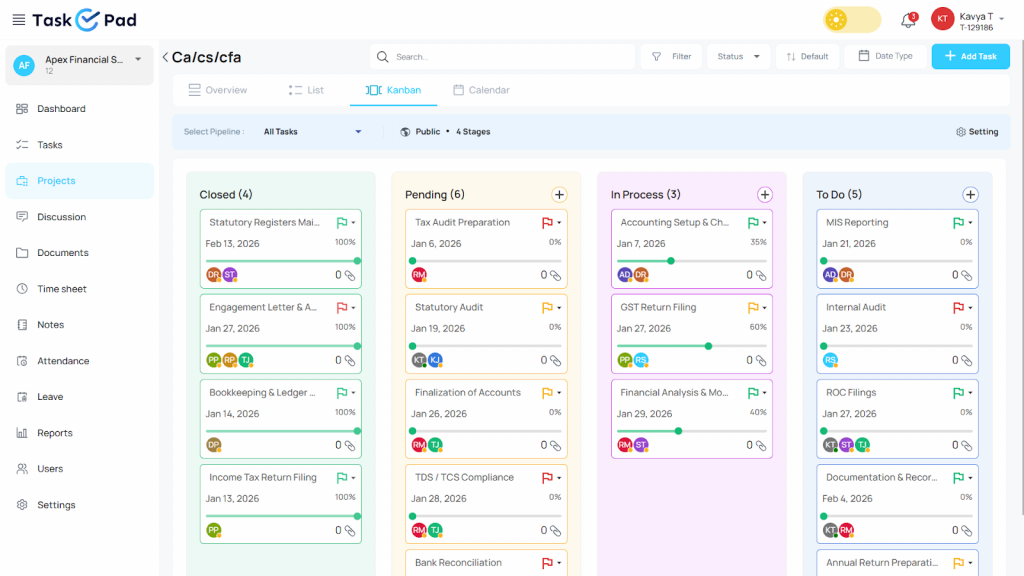
Task: Click the Add Task button
Action: (x=969, y=56)
